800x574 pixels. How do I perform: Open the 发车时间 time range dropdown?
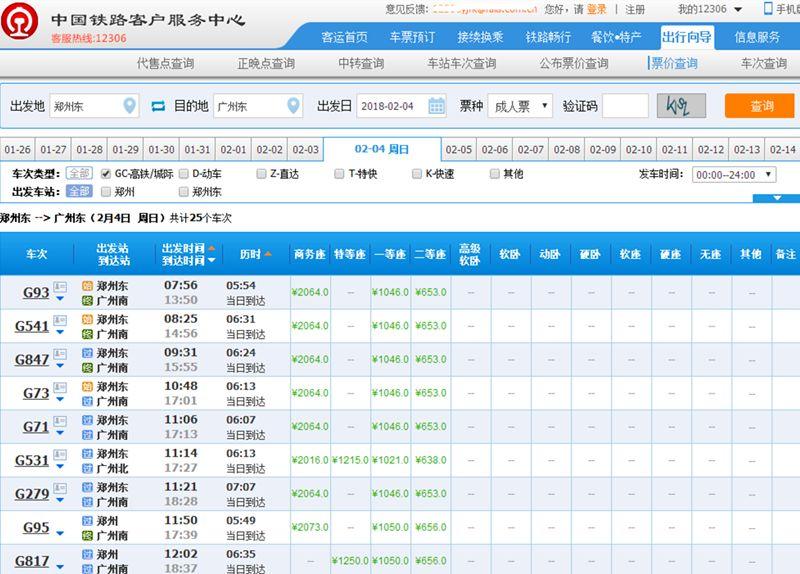point(735,174)
